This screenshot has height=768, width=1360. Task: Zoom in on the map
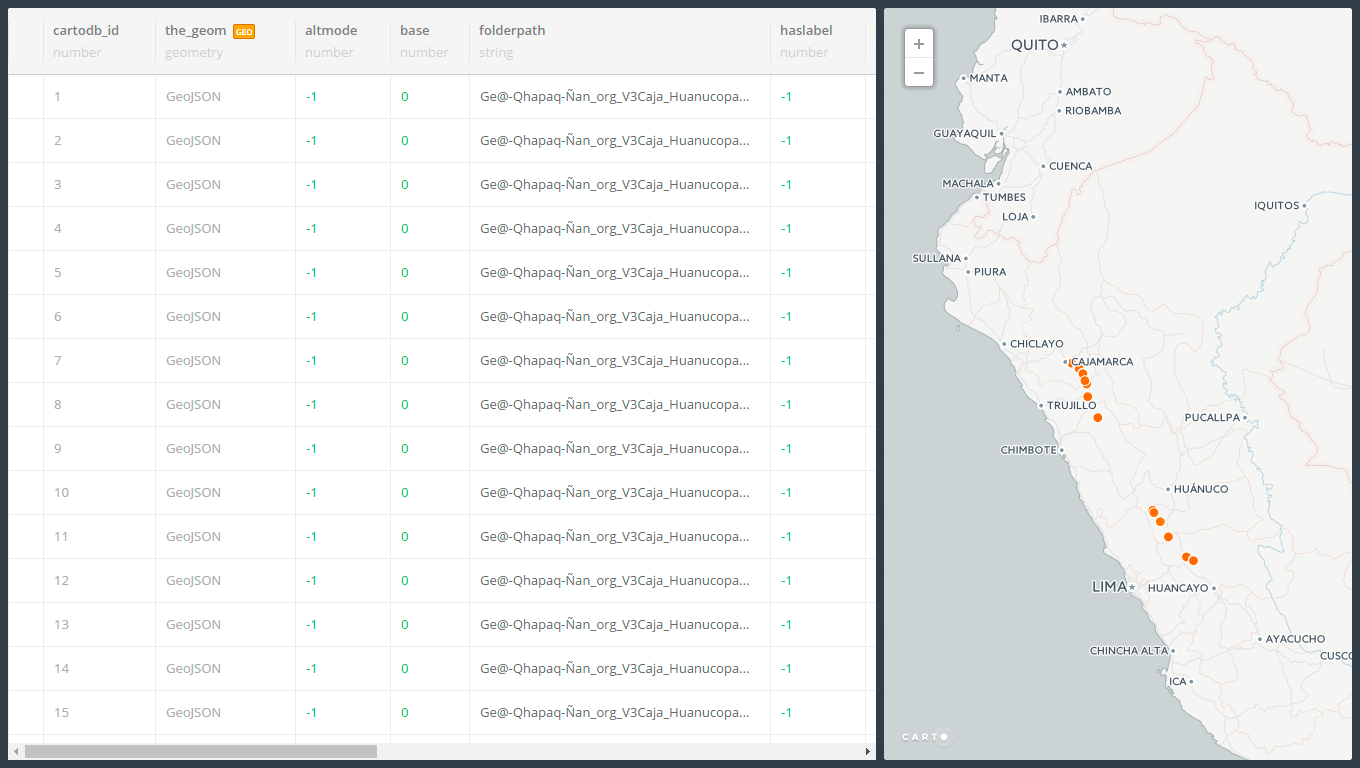pos(918,44)
